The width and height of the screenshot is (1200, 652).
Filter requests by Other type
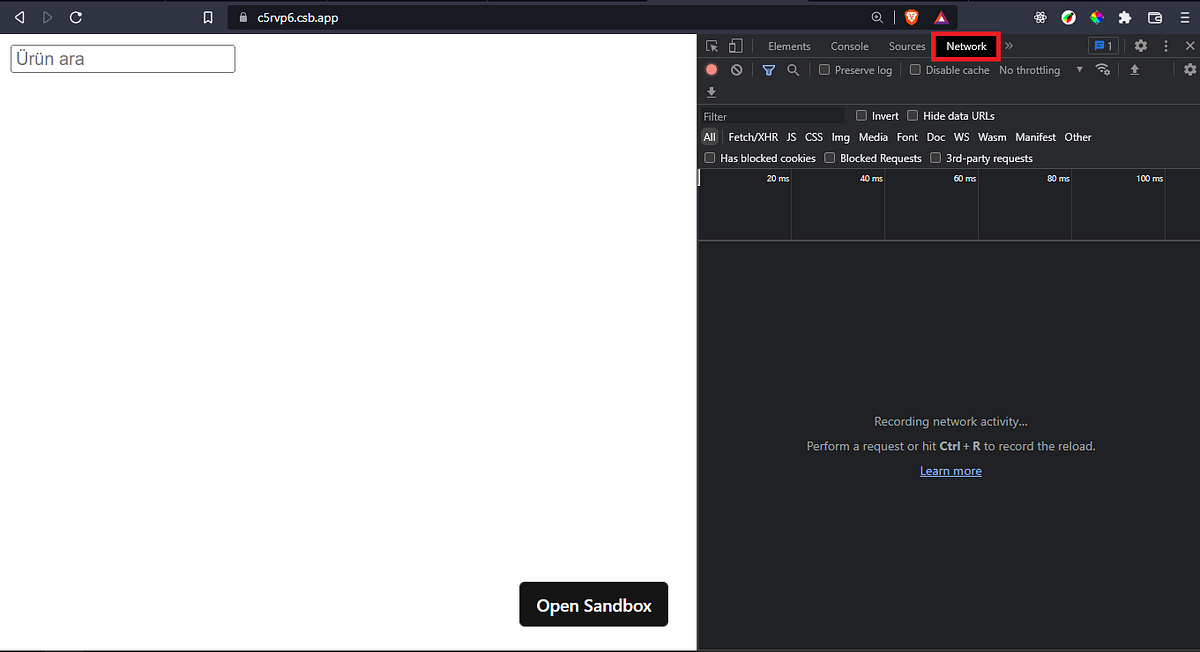click(1078, 137)
